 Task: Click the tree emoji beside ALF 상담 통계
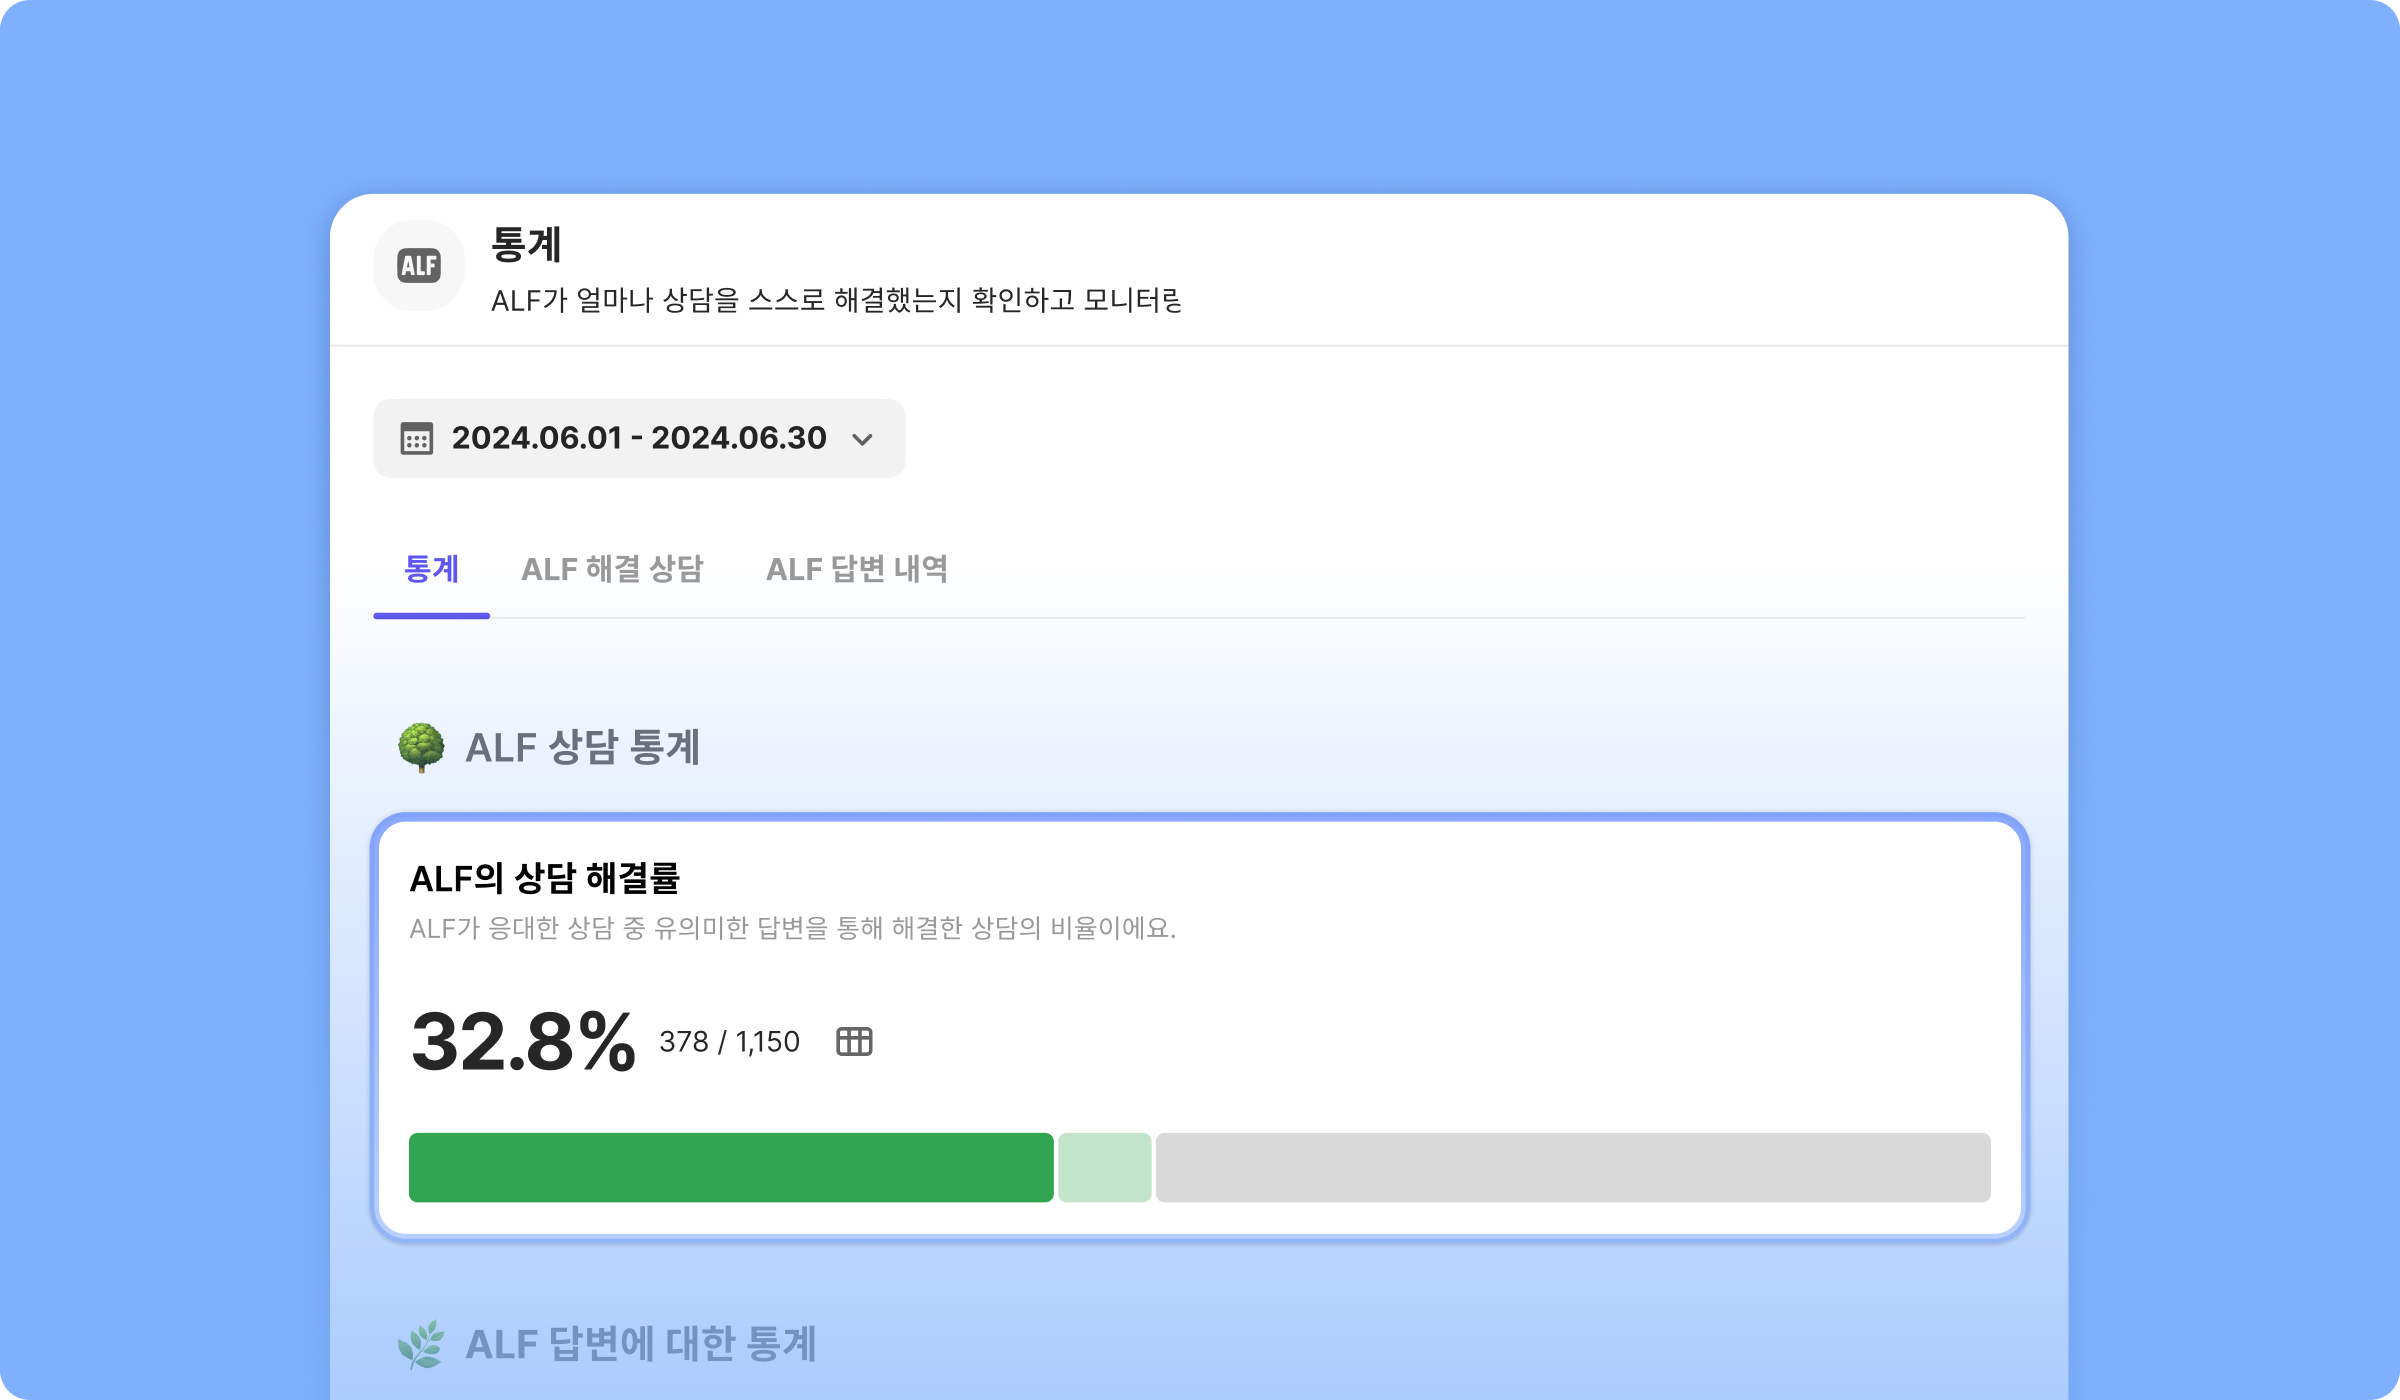tap(421, 747)
